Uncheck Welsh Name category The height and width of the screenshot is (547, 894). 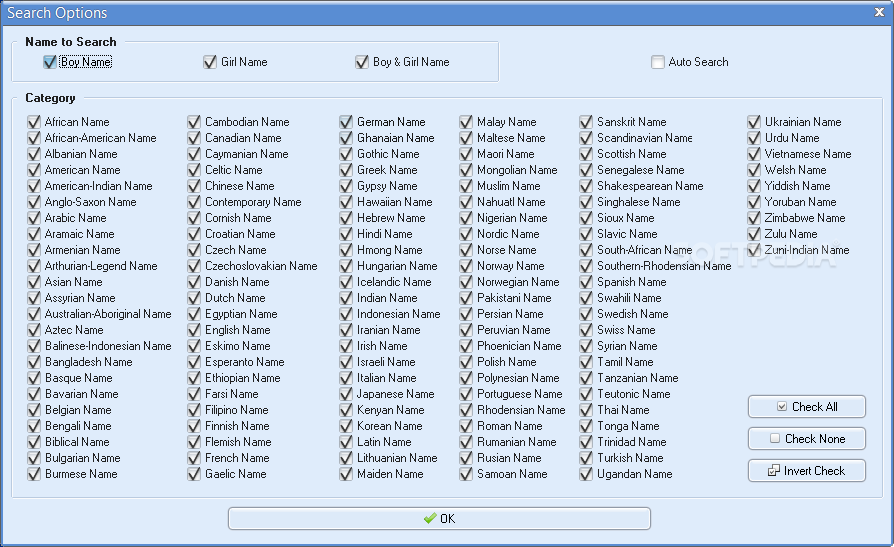click(754, 170)
